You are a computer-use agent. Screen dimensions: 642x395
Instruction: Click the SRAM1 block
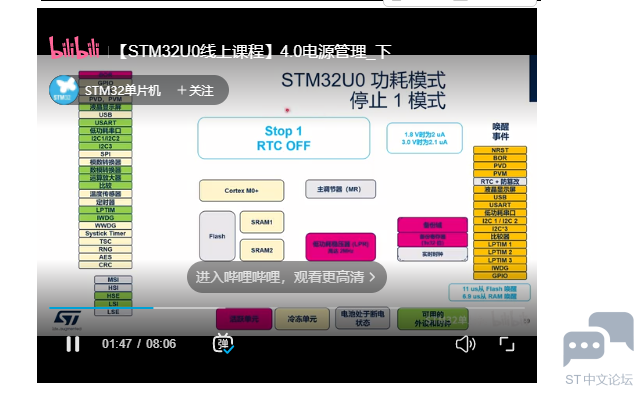coord(262,222)
